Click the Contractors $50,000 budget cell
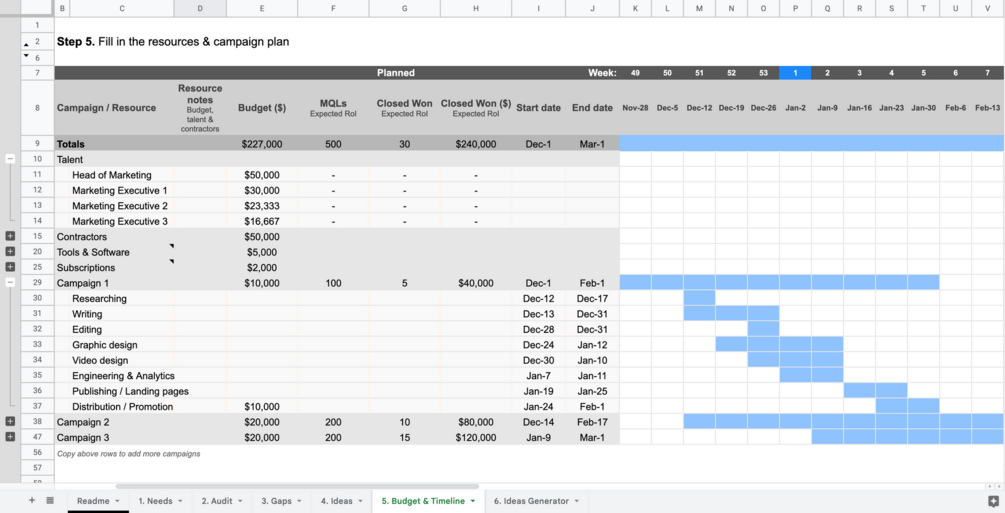The width and height of the screenshot is (1005, 513). [x=262, y=237]
